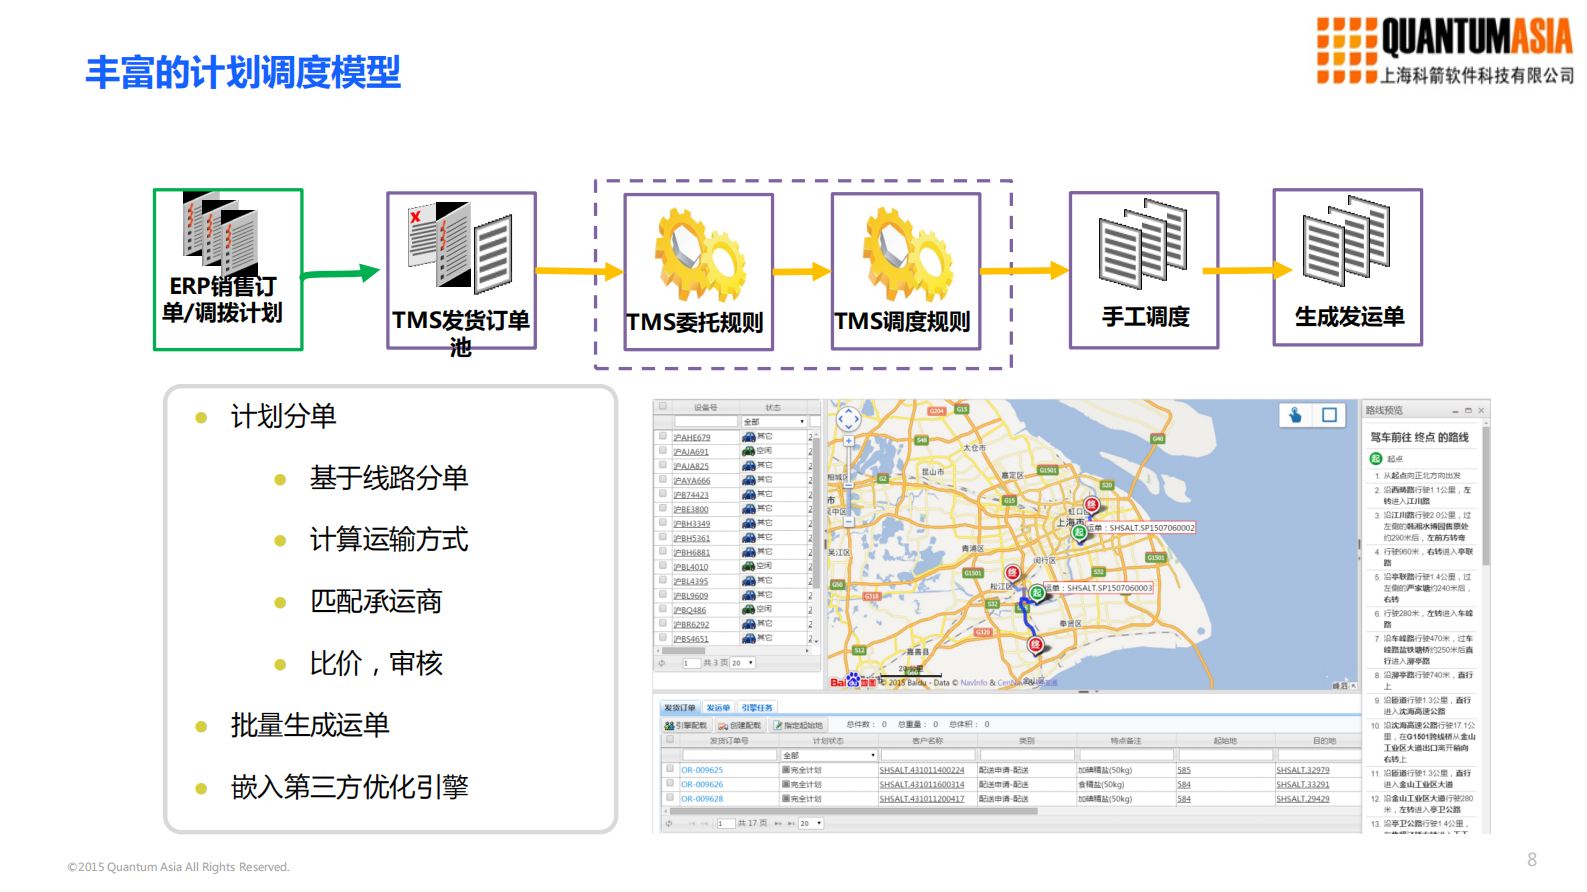Open the 状态 filter dropdown in vehicle list

[774, 422]
